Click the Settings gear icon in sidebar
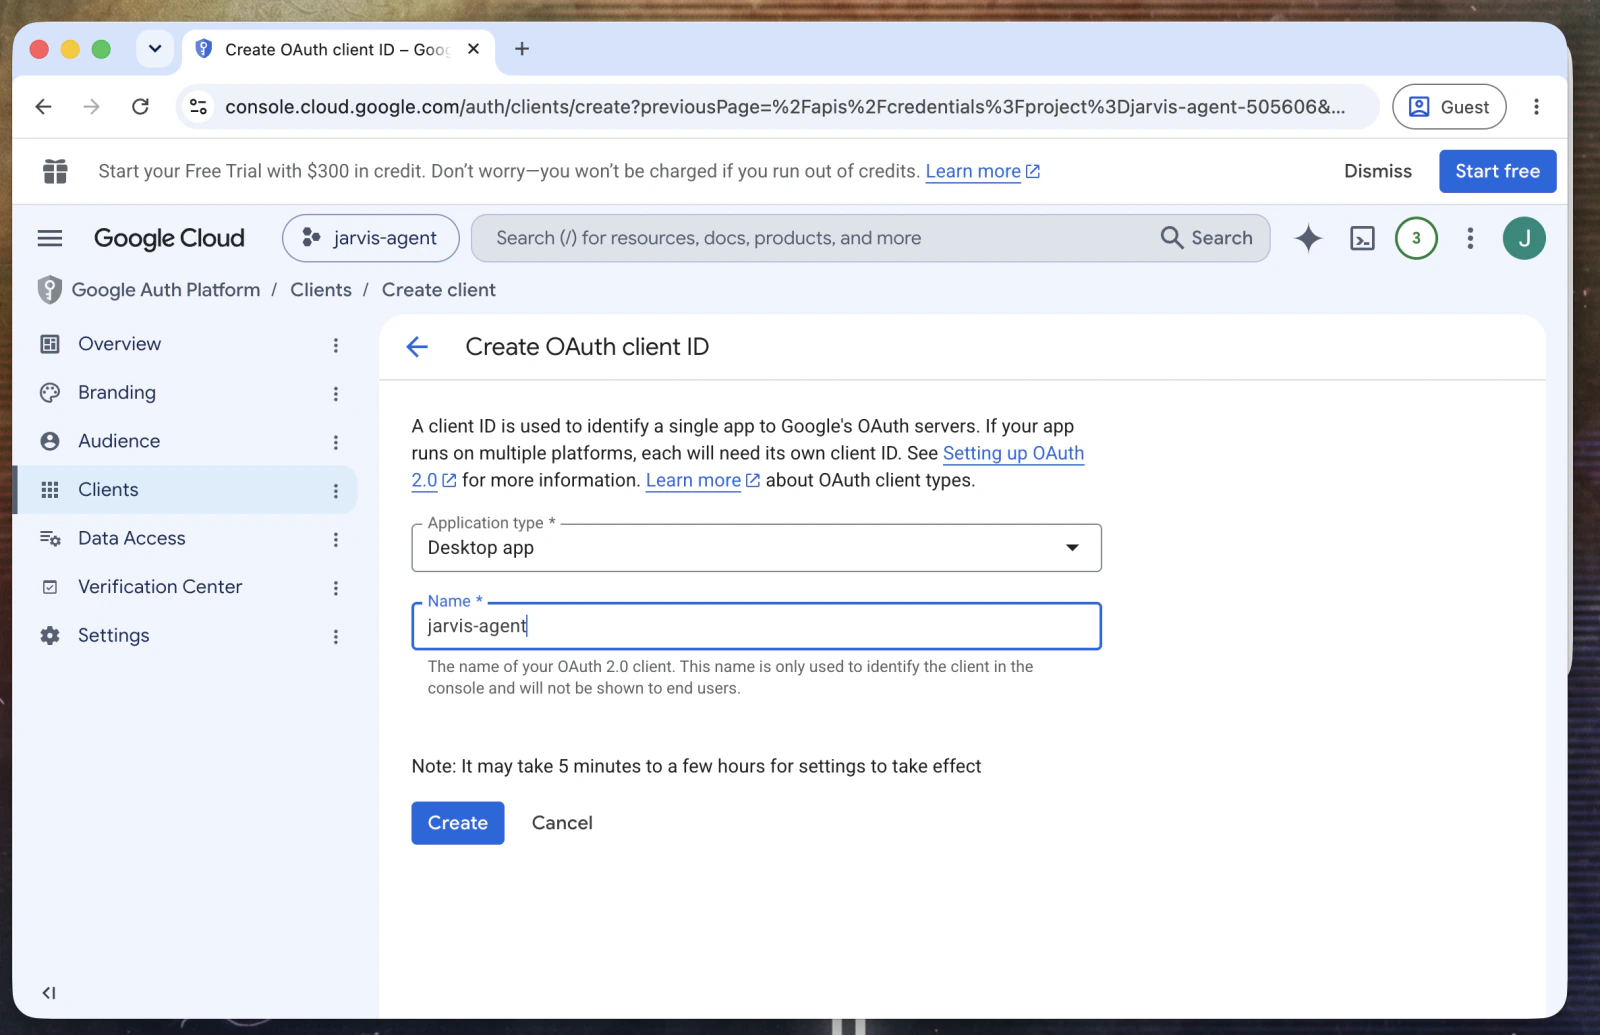This screenshot has width=1600, height=1035. coord(50,636)
